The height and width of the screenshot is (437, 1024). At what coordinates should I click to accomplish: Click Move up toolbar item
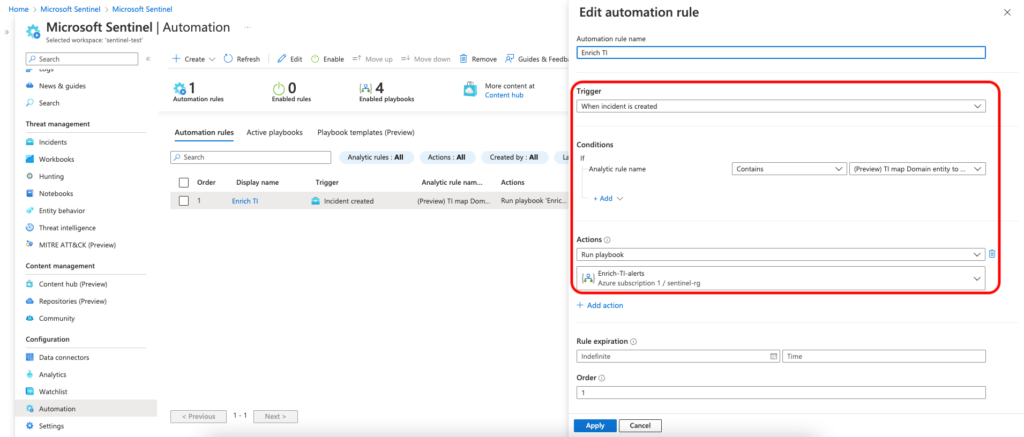pos(372,59)
